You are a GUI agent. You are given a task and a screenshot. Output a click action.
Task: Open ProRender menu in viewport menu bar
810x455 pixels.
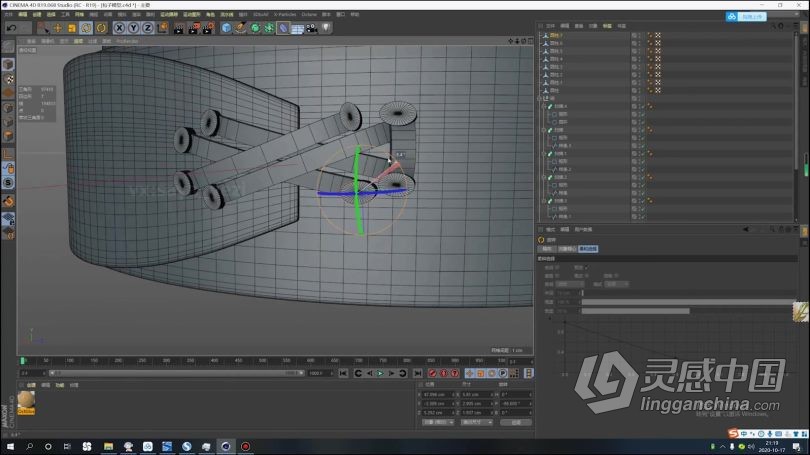pos(127,41)
